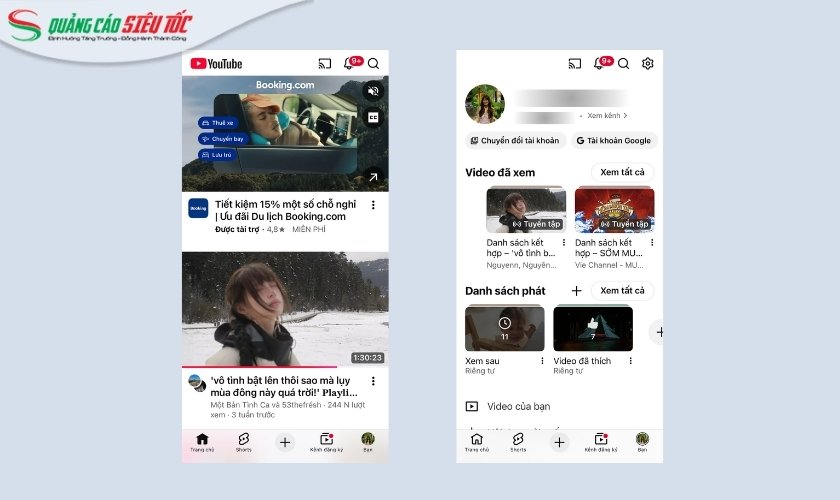The image size is (840, 500).
Task: Toggle captions CC on Booking.com ad
Action: [373, 117]
